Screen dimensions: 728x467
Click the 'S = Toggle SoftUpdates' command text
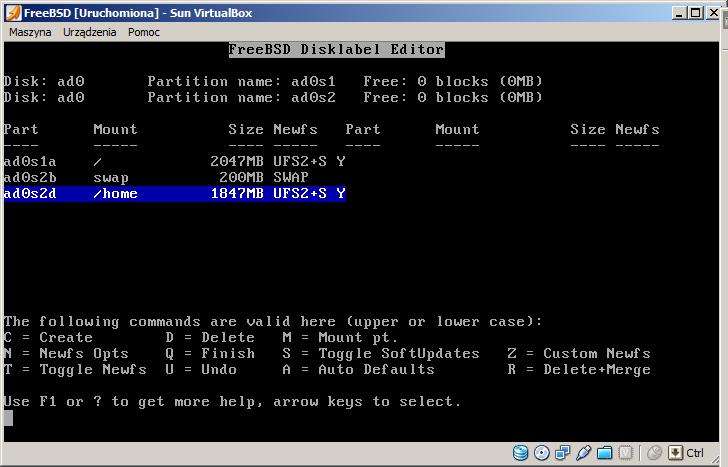[x=381, y=354]
